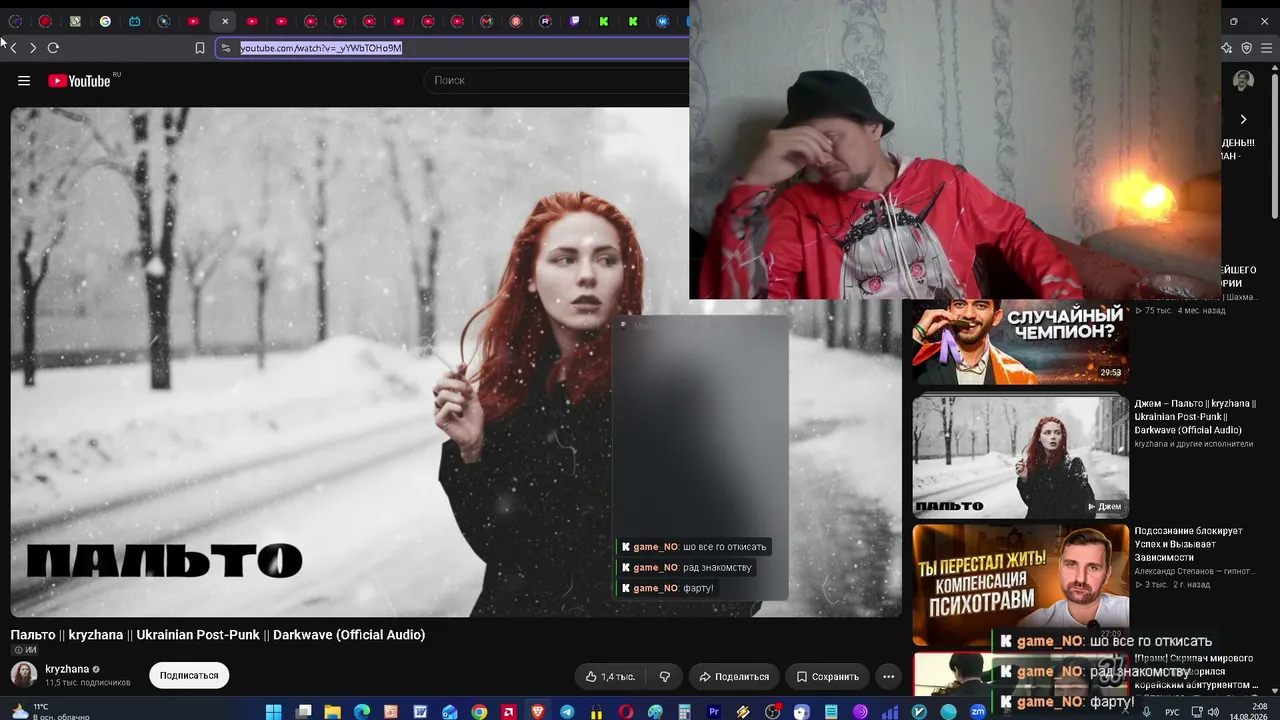Go forward in browser history
Viewport: 1280px width, 720px height.
[x=33, y=48]
